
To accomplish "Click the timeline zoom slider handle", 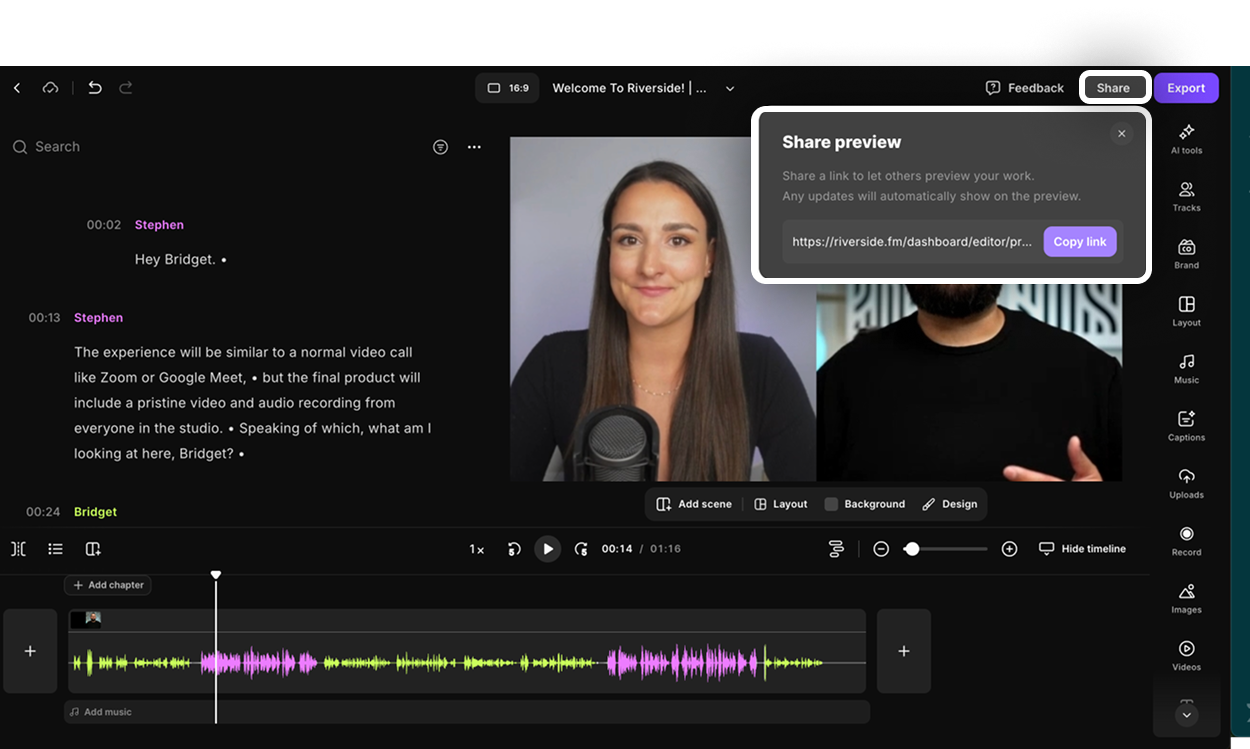I will click(x=912, y=549).
